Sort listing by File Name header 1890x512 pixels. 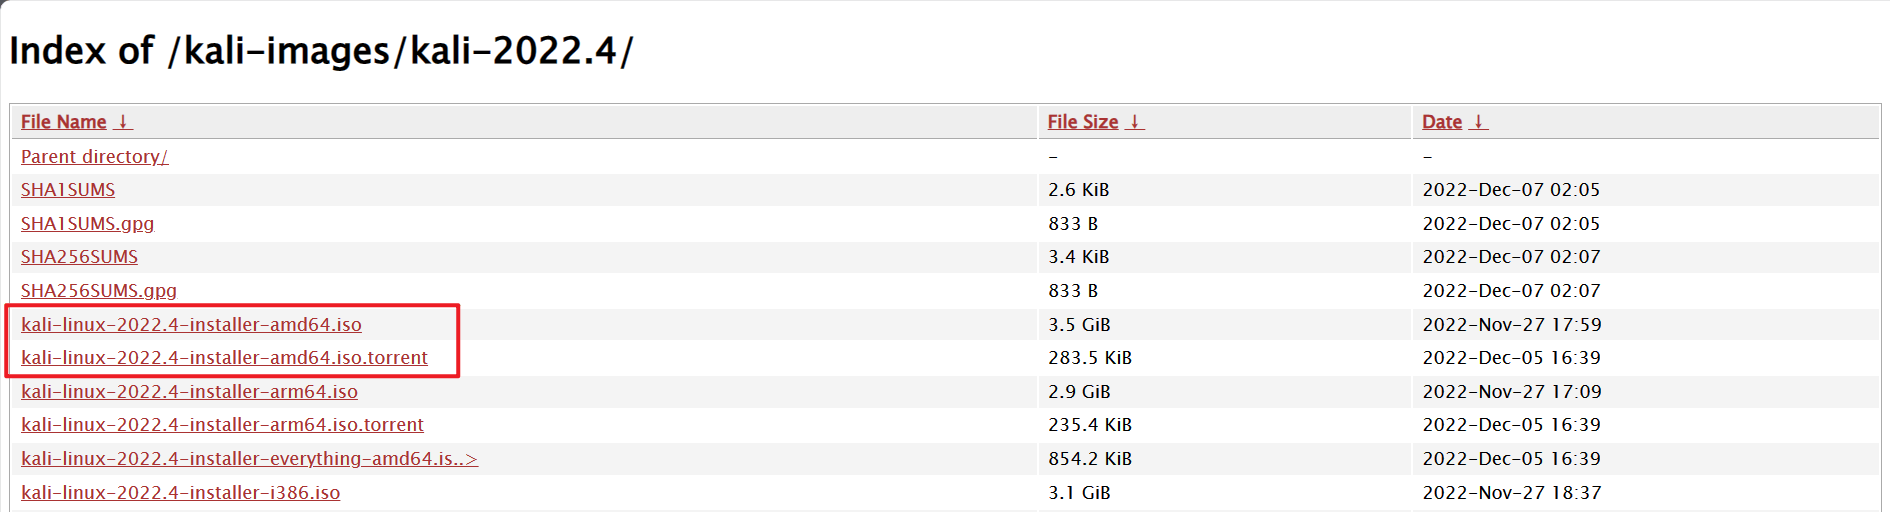click(x=64, y=122)
